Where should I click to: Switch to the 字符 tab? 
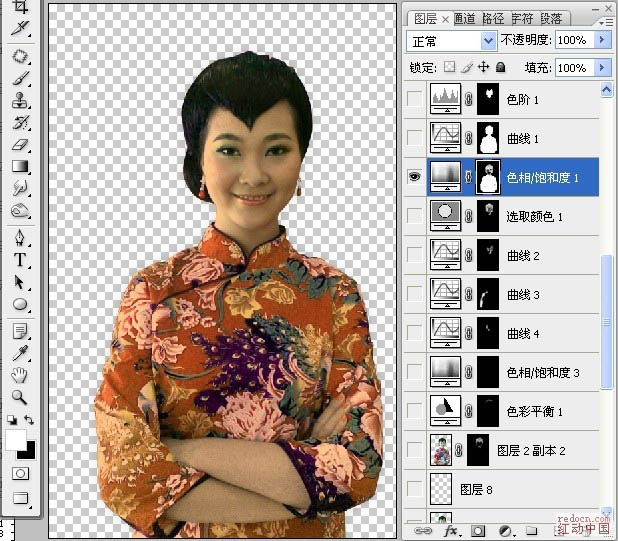pyautogui.click(x=522, y=19)
